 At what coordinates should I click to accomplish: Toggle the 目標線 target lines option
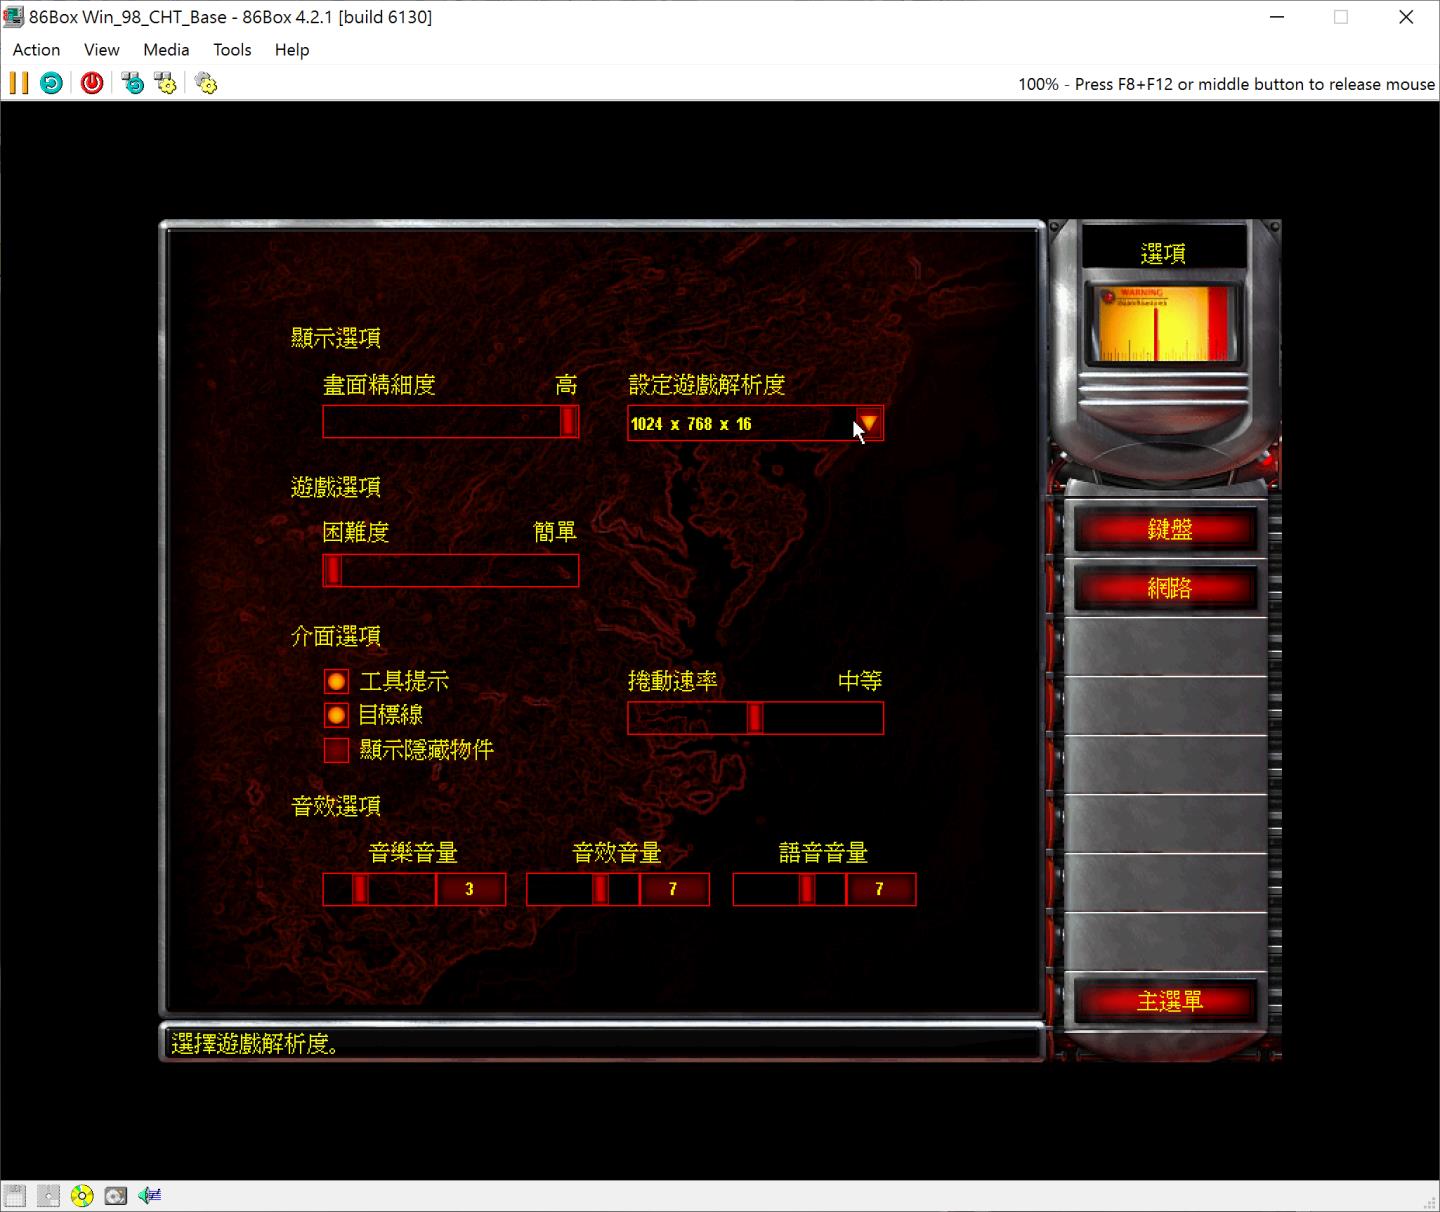pyautogui.click(x=337, y=715)
